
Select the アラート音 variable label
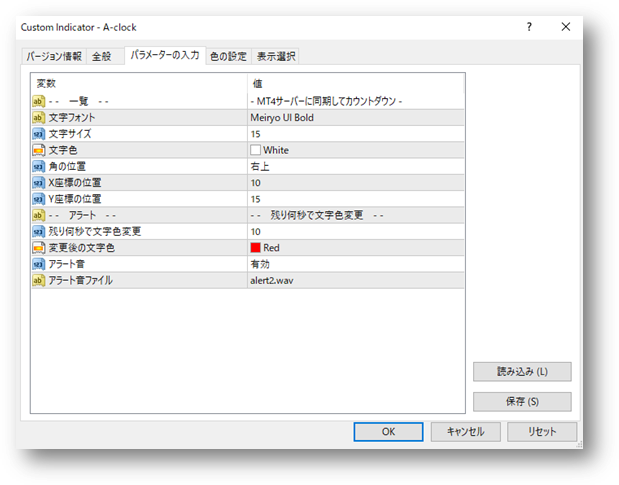66,264
